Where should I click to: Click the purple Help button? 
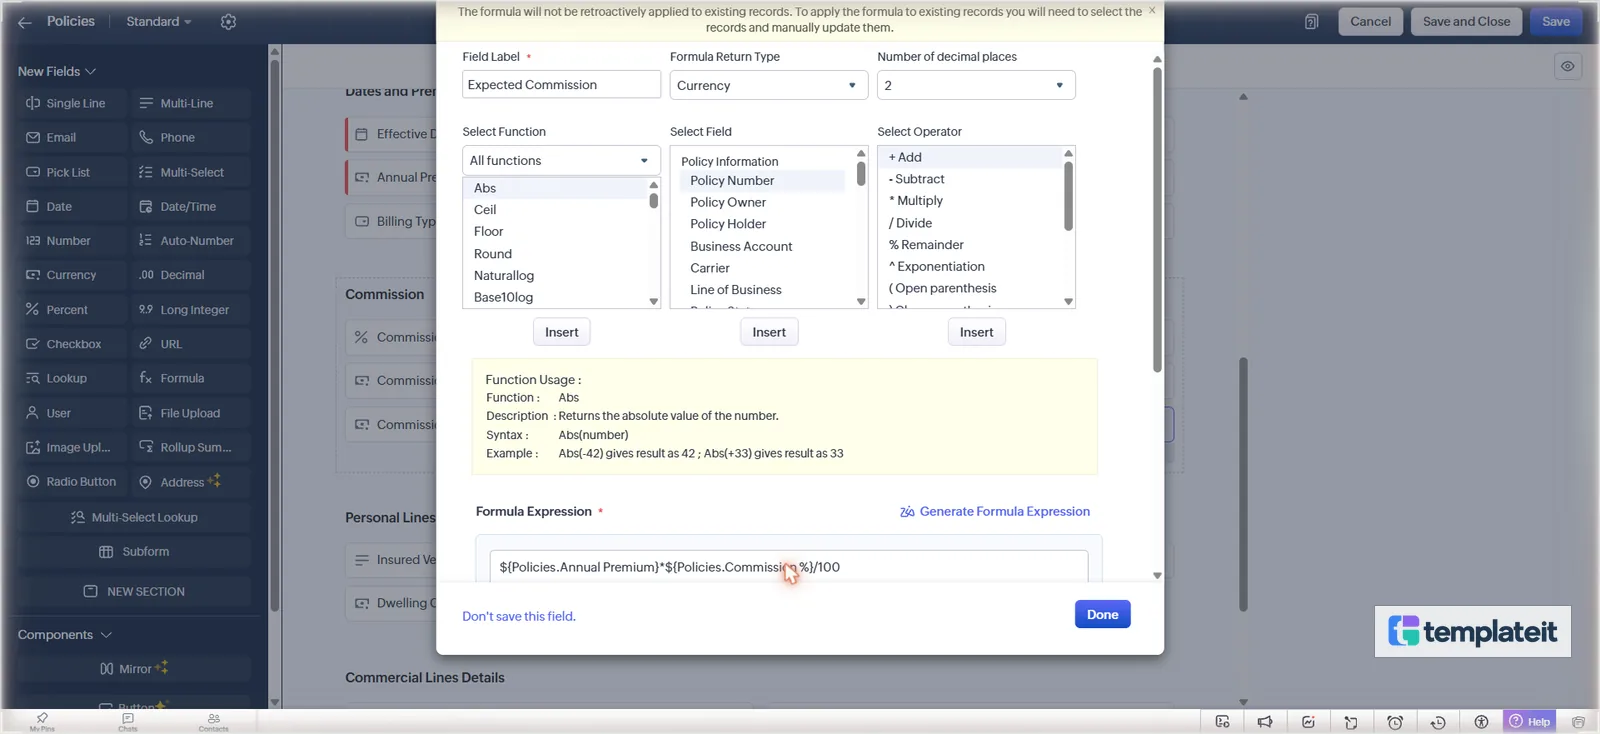[1530, 721]
